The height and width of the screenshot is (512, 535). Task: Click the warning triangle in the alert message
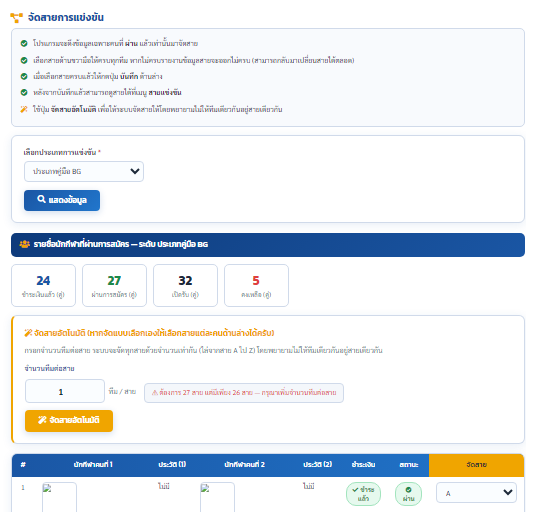pos(155,393)
